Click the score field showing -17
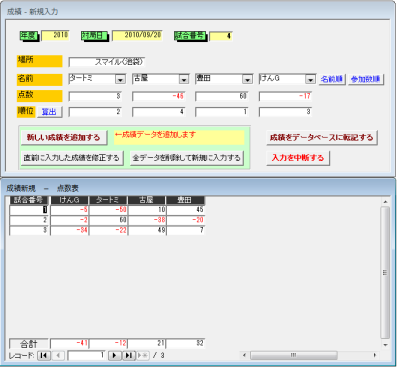Image resolution: width=398 pixels, height=367 pixels. [x=285, y=96]
